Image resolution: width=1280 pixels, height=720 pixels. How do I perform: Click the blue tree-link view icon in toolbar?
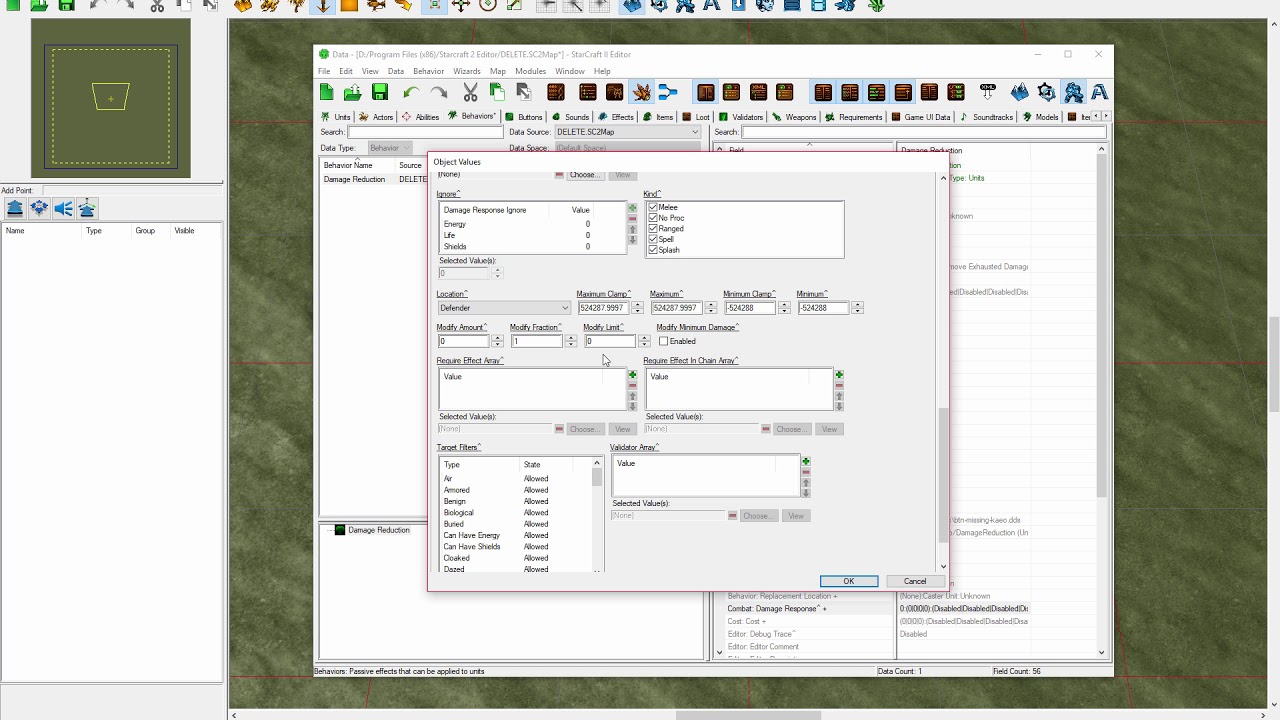pos(668,92)
